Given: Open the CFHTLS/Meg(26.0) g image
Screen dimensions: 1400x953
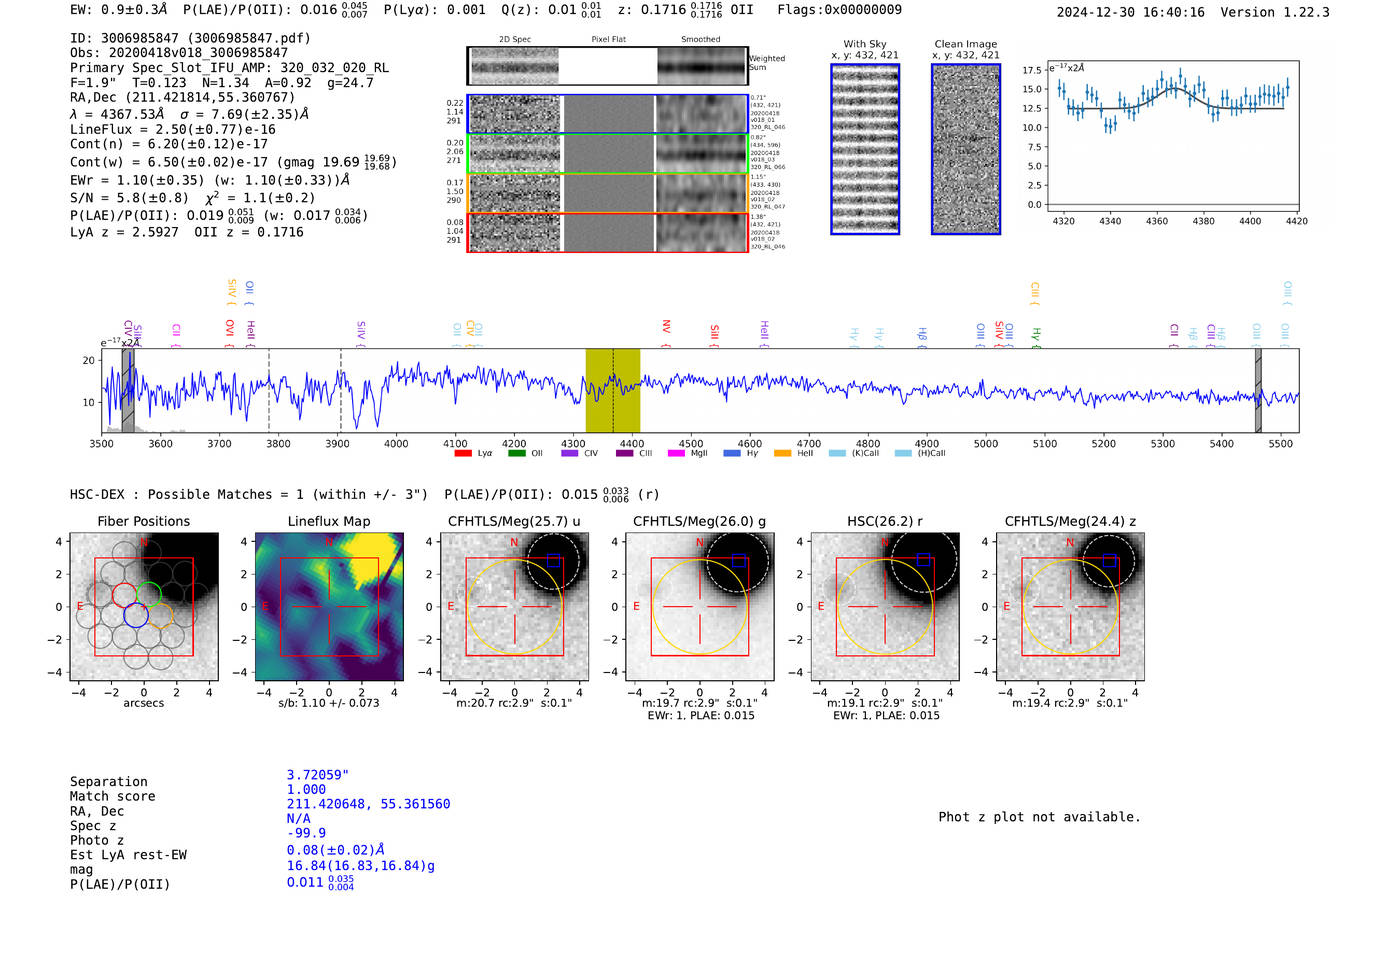Looking at the screenshot, I should (x=699, y=607).
